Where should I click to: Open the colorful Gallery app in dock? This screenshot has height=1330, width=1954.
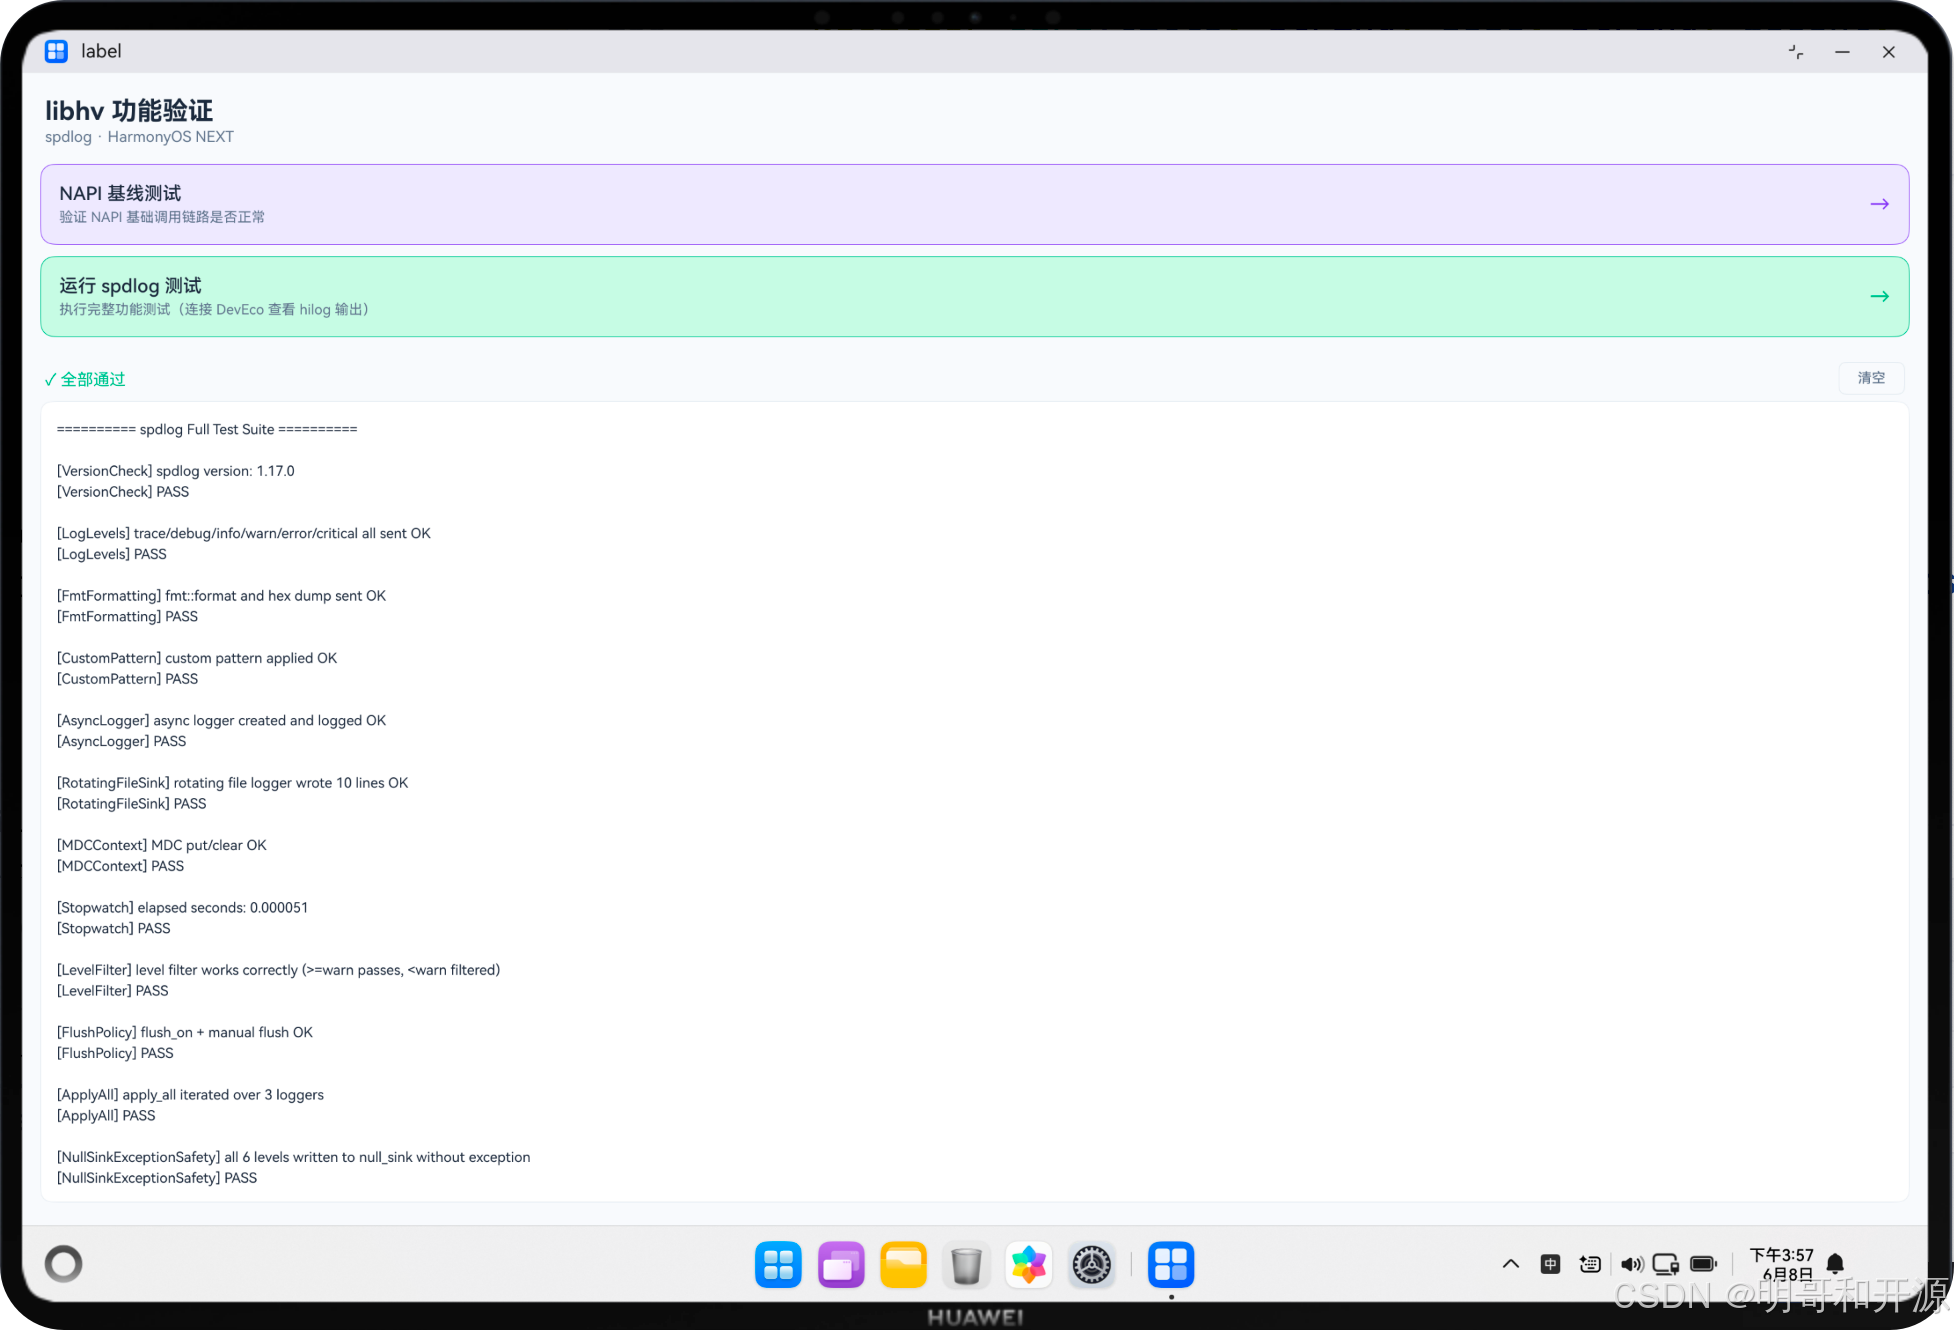pos(1029,1265)
